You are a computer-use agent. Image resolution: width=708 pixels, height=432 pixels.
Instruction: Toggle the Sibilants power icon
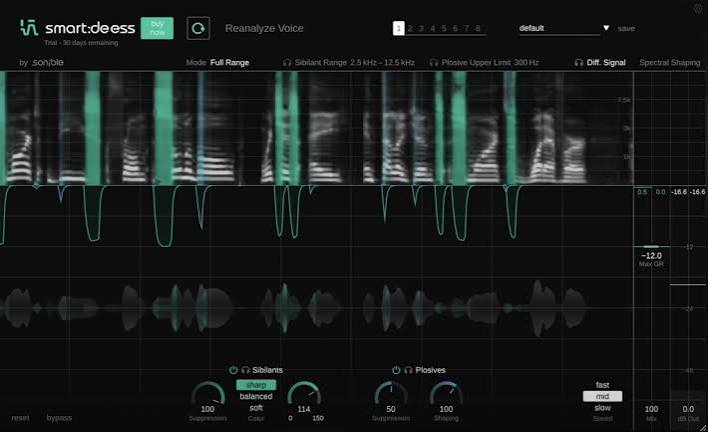point(233,370)
